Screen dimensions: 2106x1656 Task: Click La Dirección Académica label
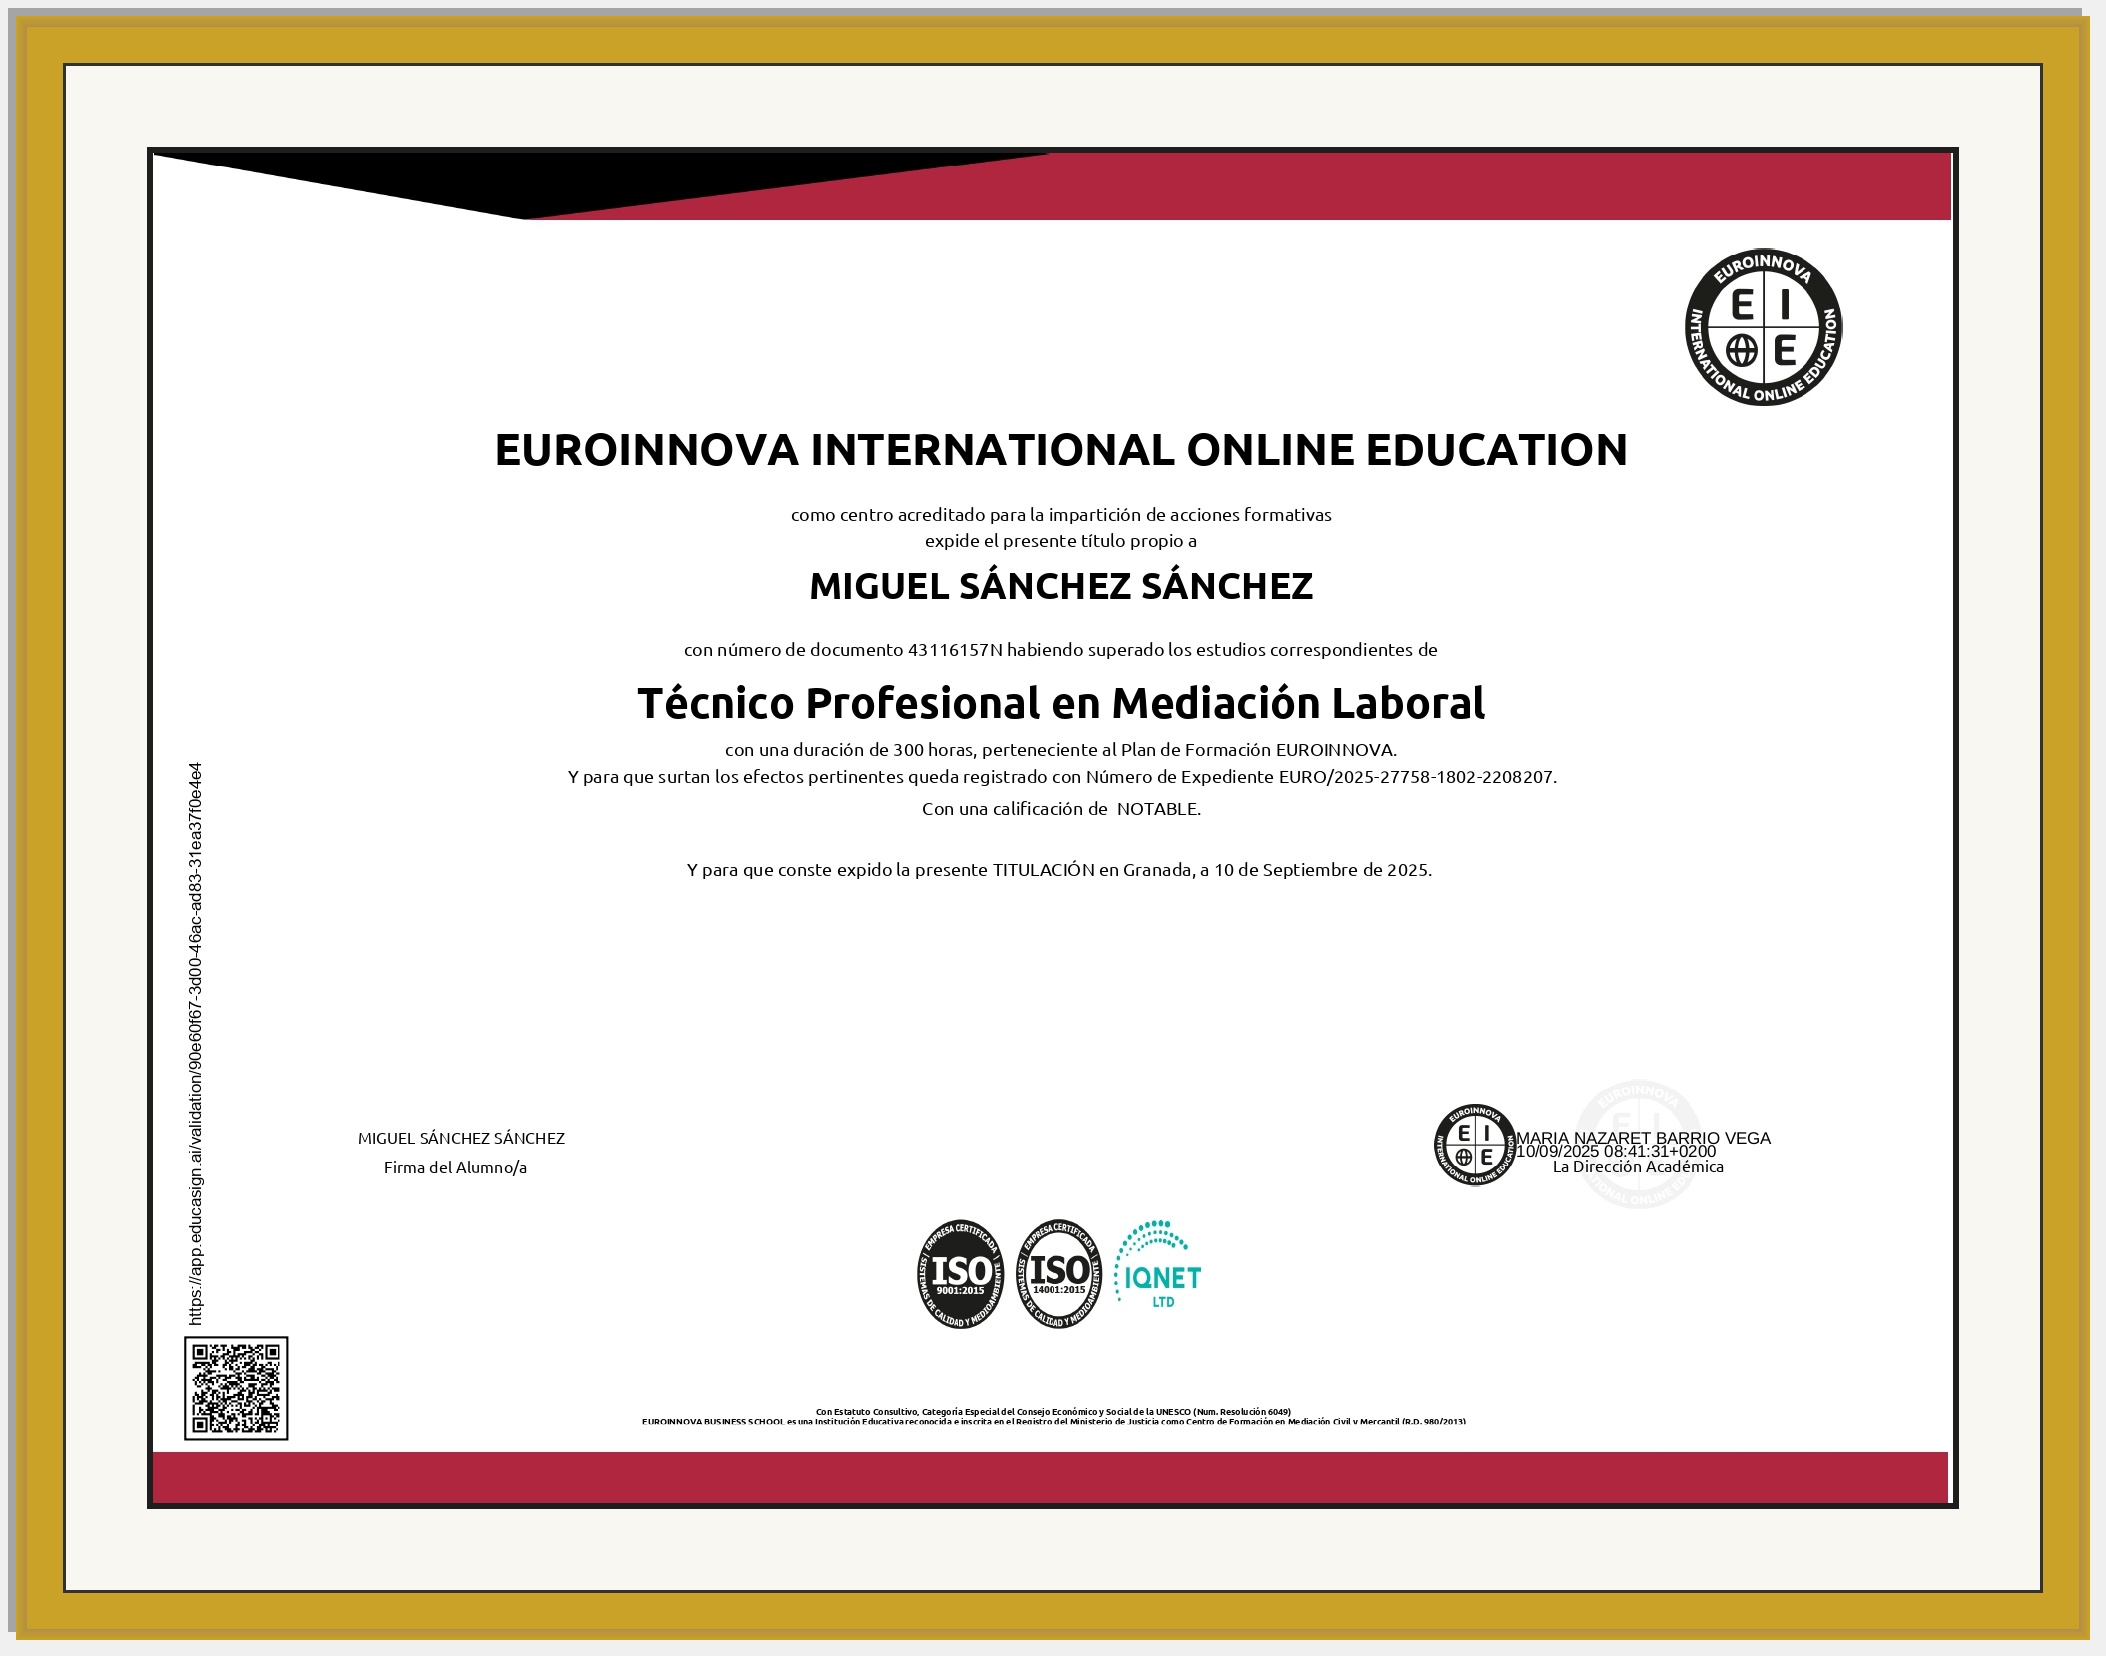[x=1637, y=1167]
